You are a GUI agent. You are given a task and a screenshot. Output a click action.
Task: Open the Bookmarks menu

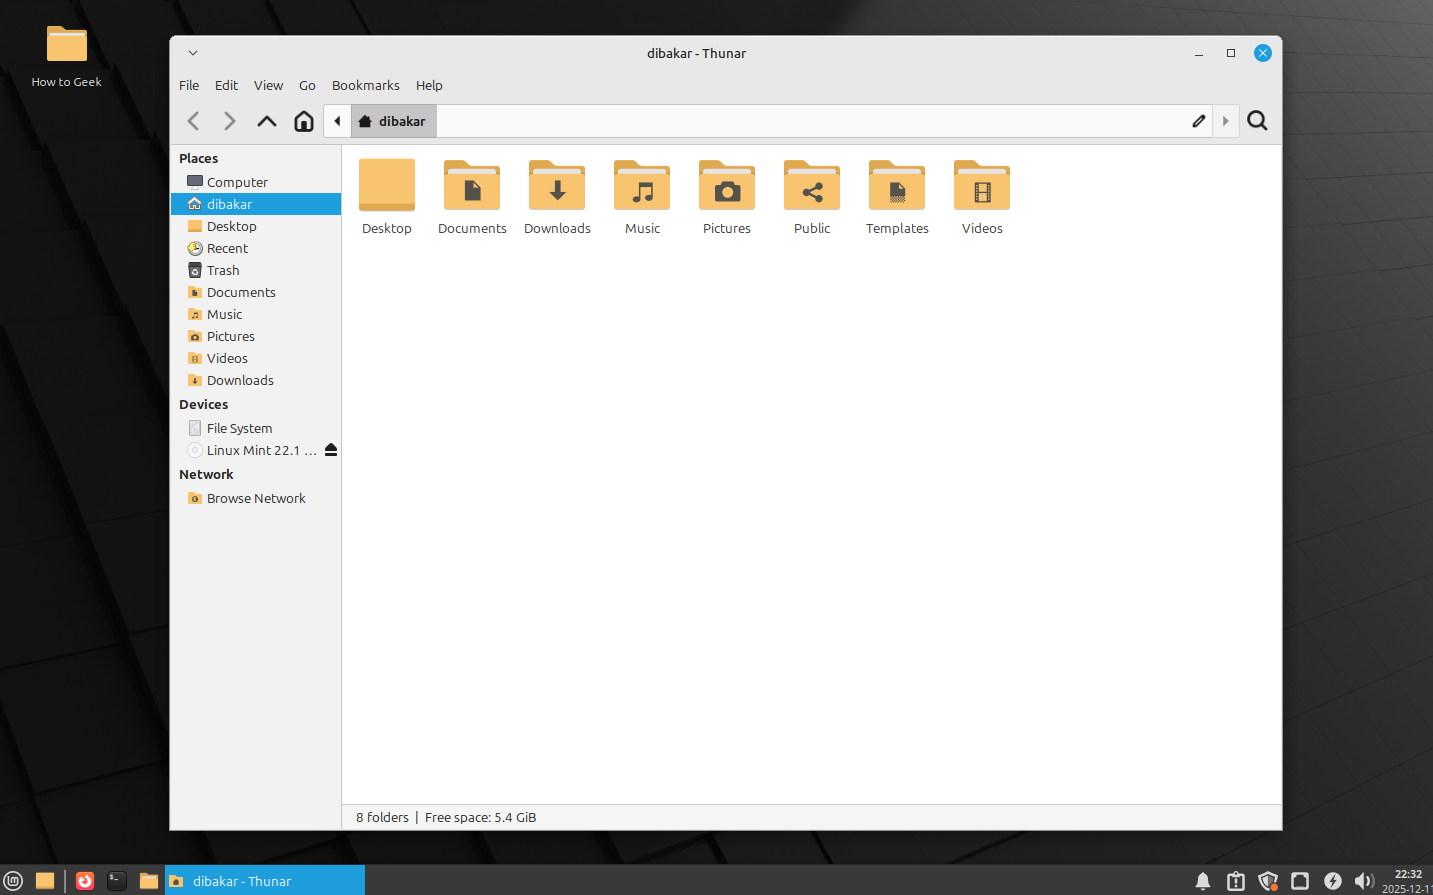click(365, 85)
